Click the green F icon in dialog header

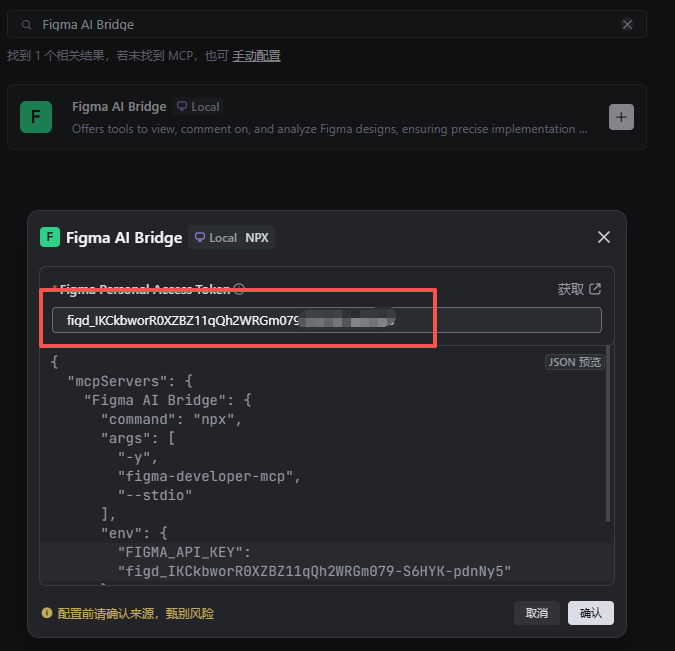point(50,237)
